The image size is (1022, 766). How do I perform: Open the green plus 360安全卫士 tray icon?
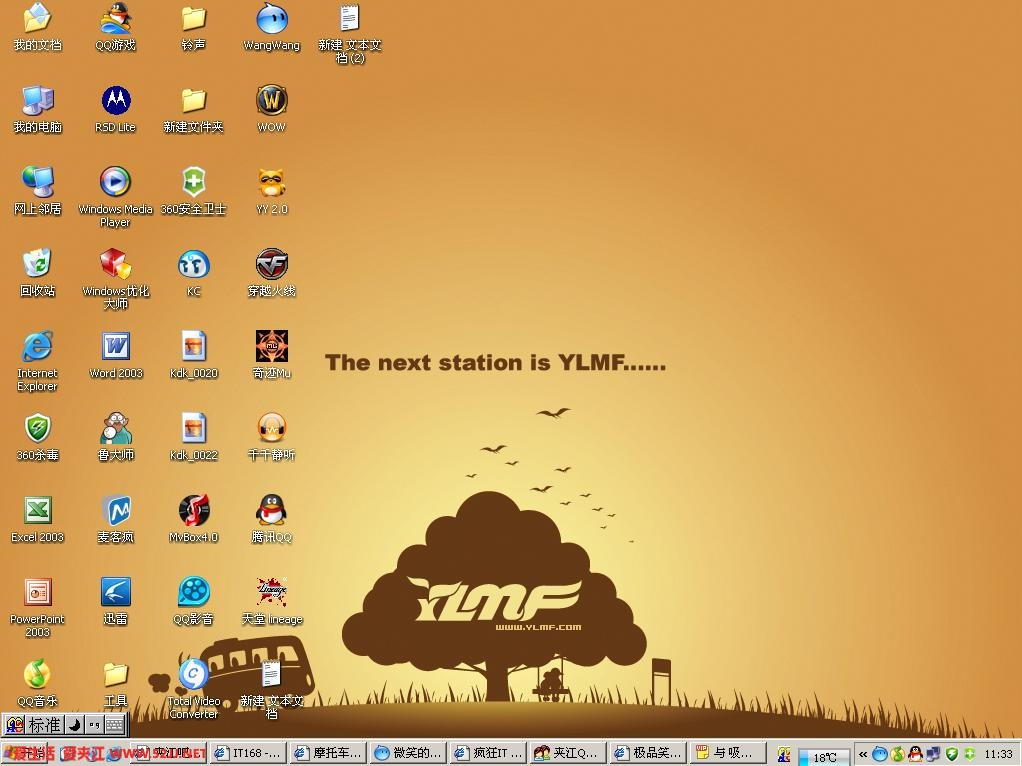pyautogui.click(x=969, y=754)
